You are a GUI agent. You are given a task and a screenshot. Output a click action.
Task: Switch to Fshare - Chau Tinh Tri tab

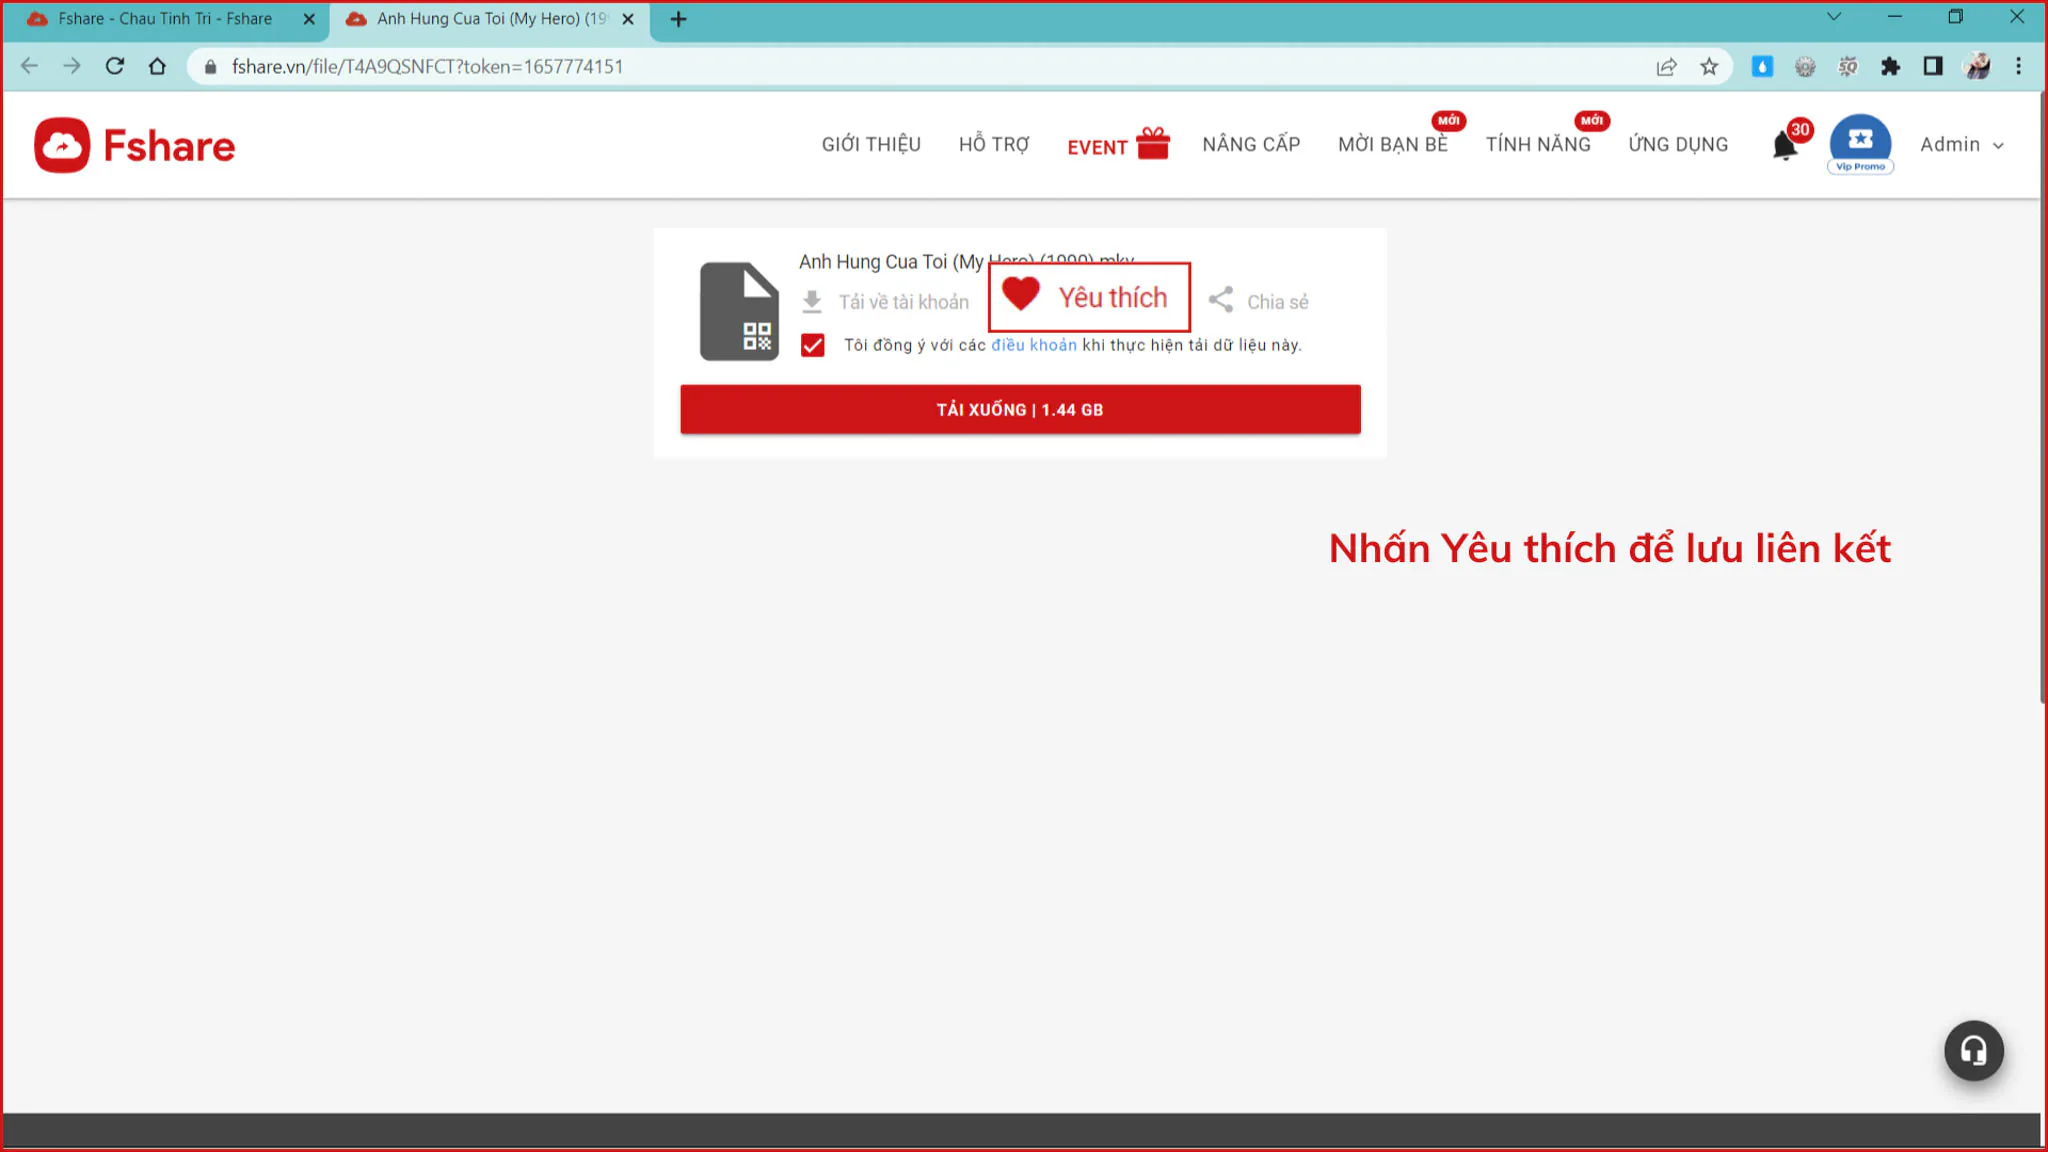165,19
